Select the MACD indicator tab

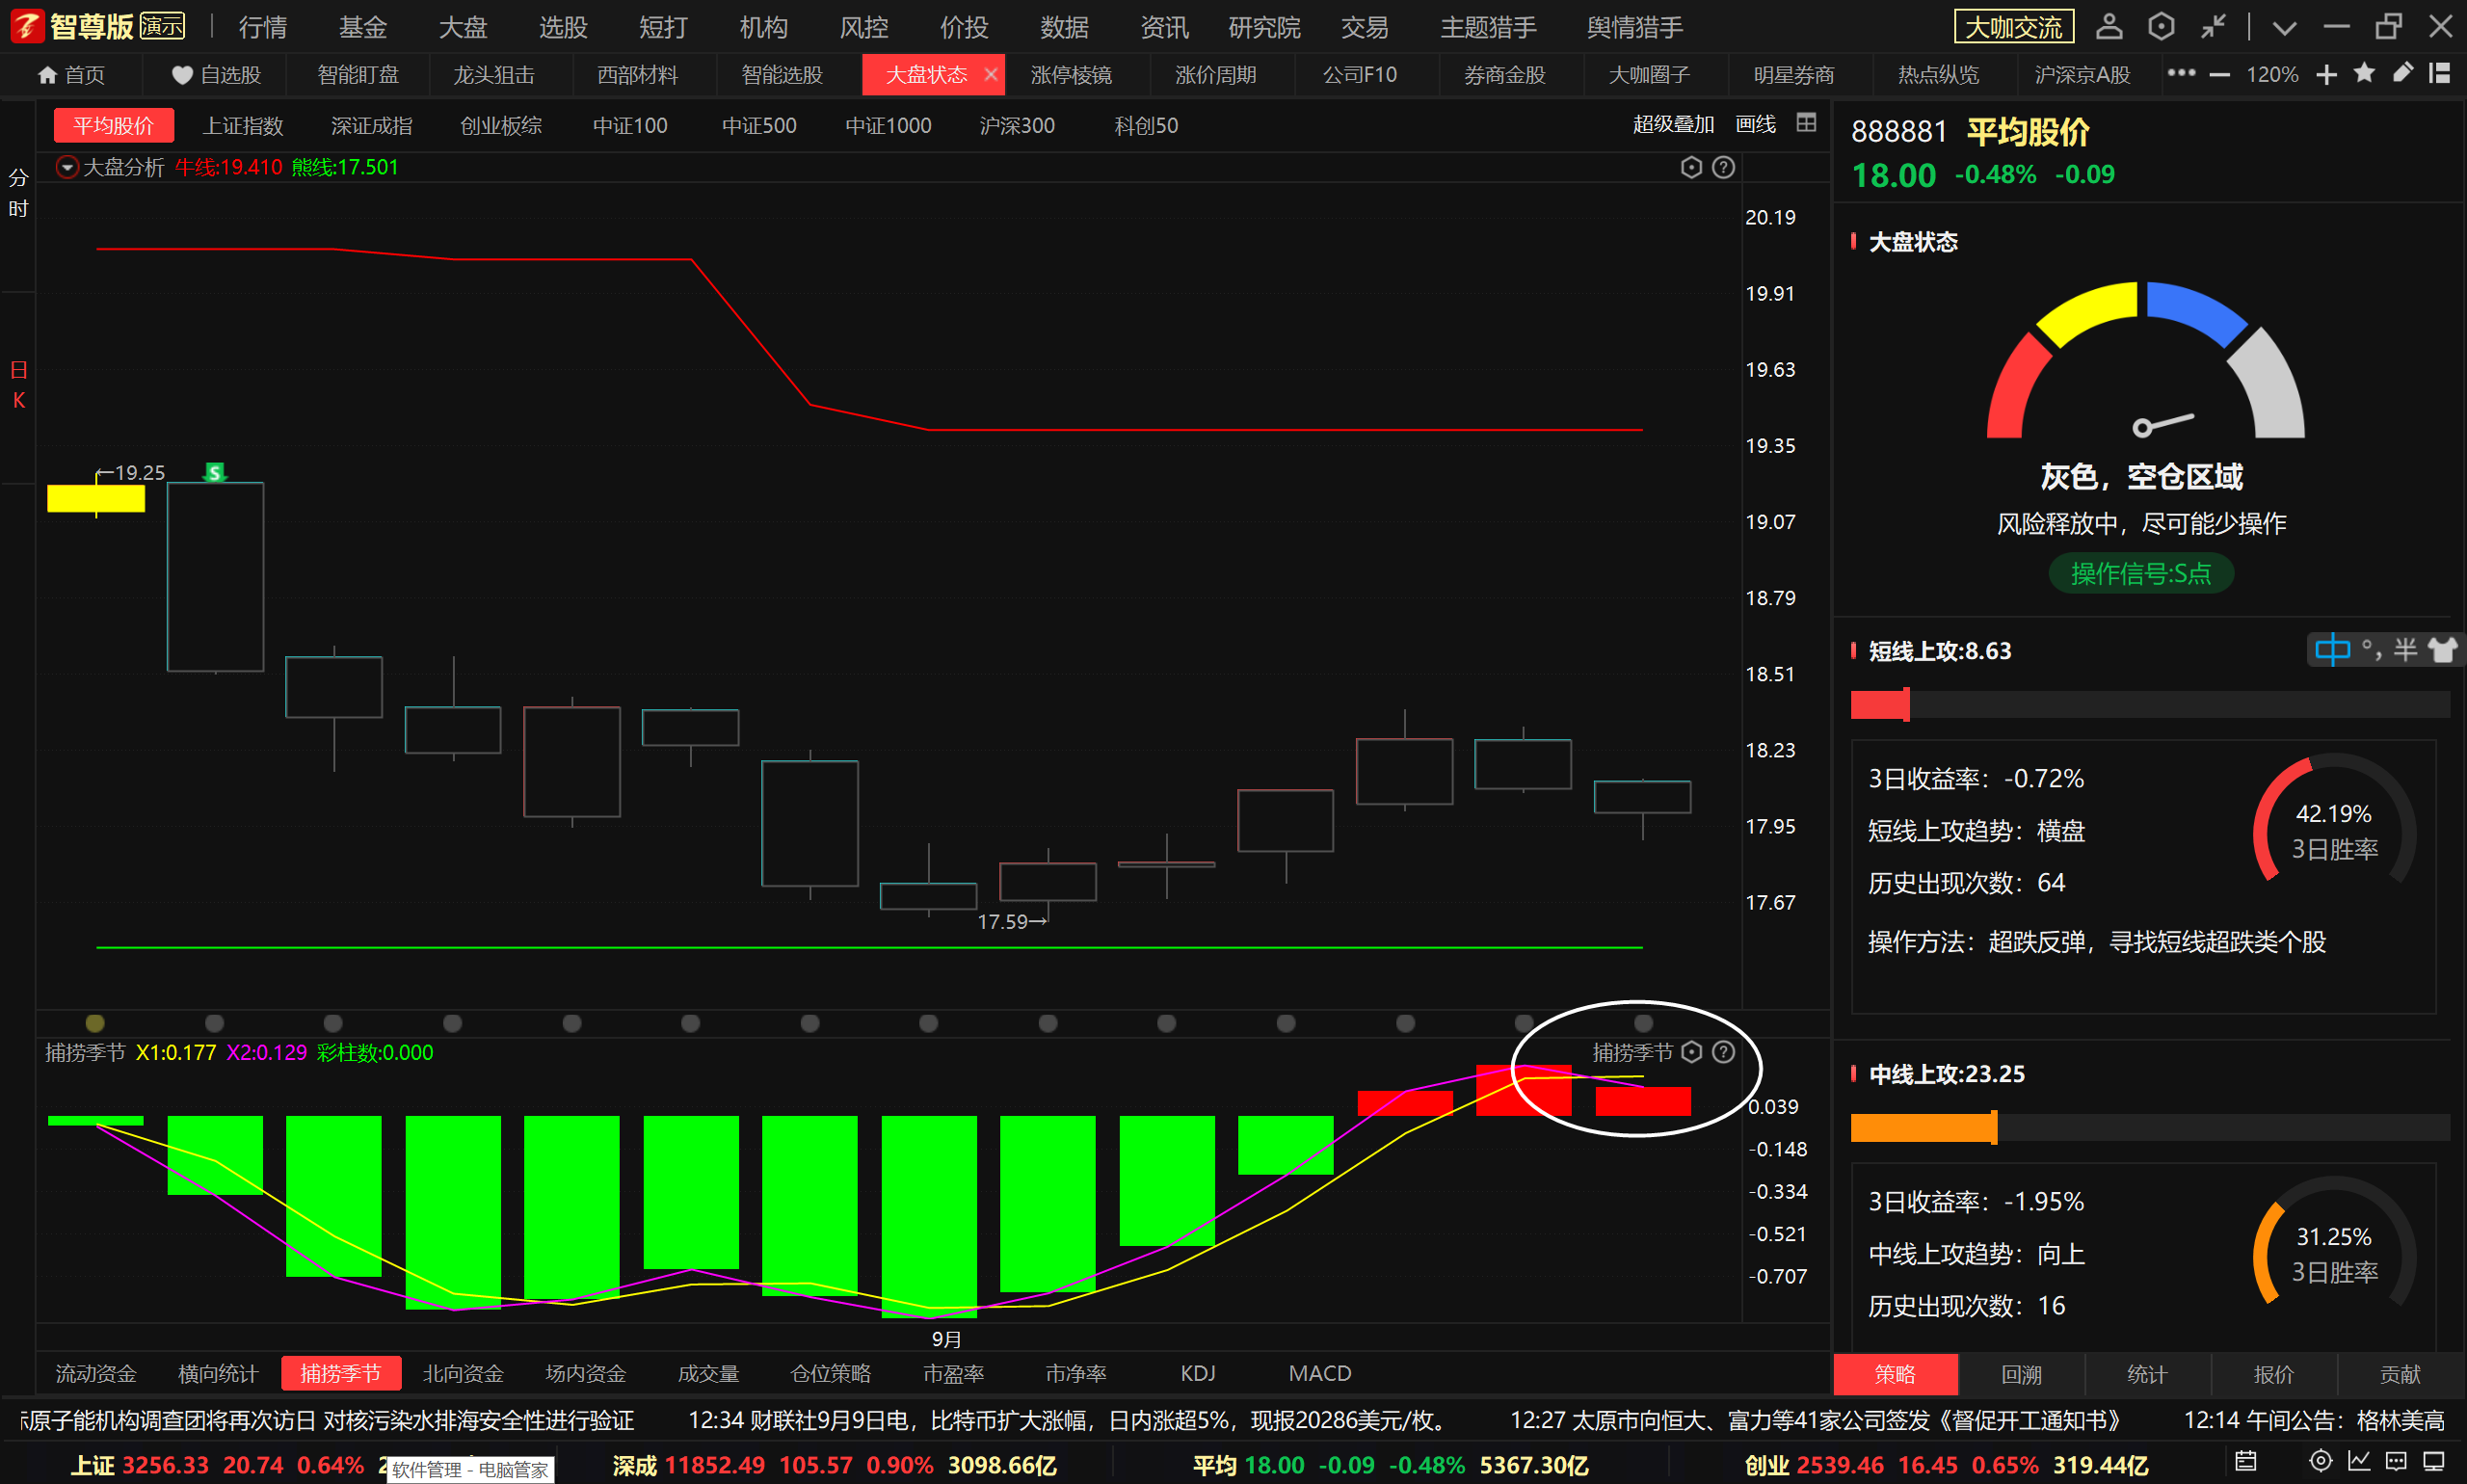tap(1319, 1373)
